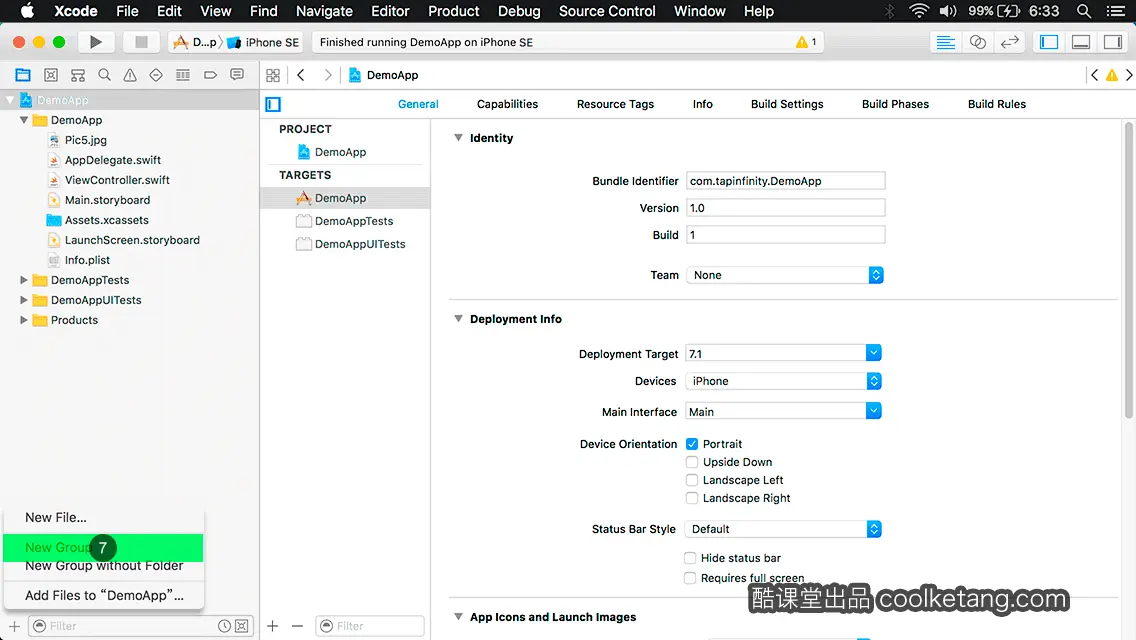This screenshot has height=640, width=1136.
Task: Open the Test navigator
Action: click(156, 75)
